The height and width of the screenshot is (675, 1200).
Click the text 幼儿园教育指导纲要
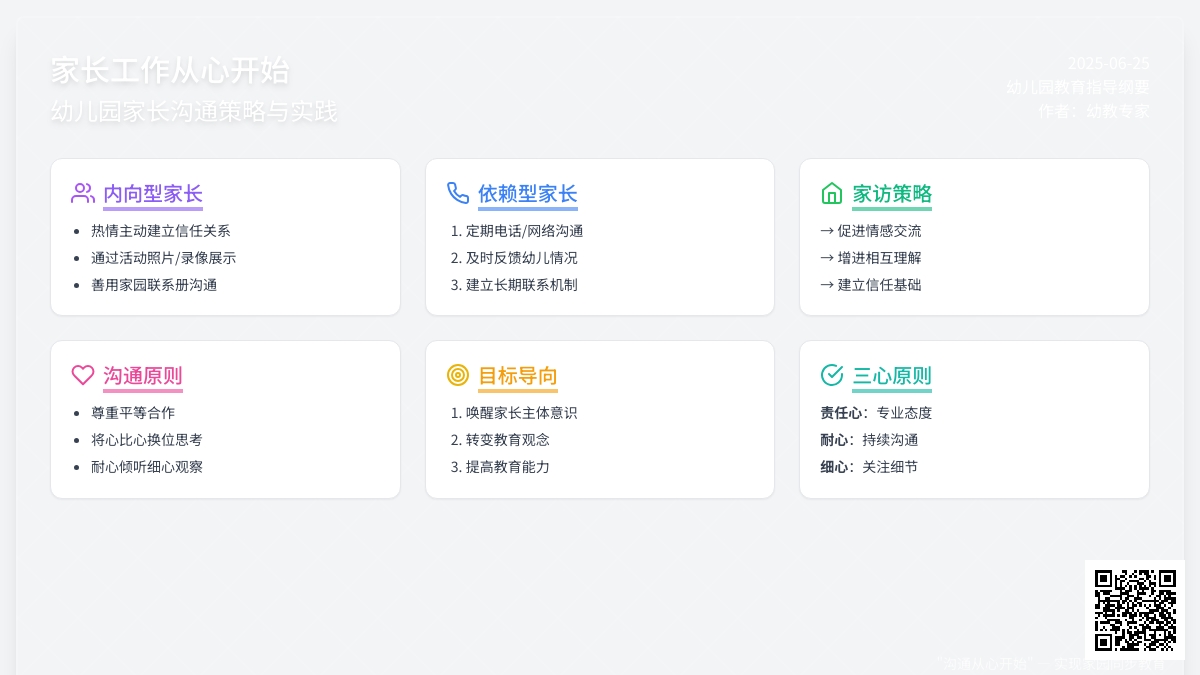(x=1078, y=87)
